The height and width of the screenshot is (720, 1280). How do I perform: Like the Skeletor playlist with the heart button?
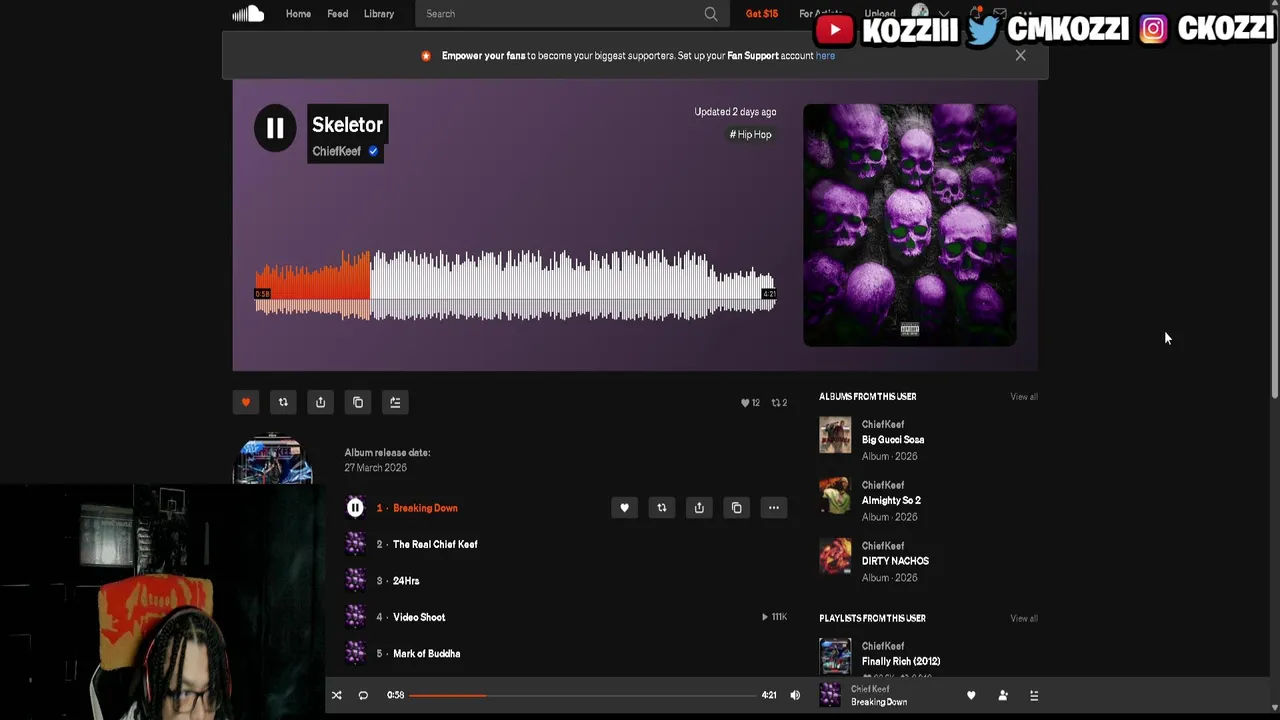pos(246,402)
